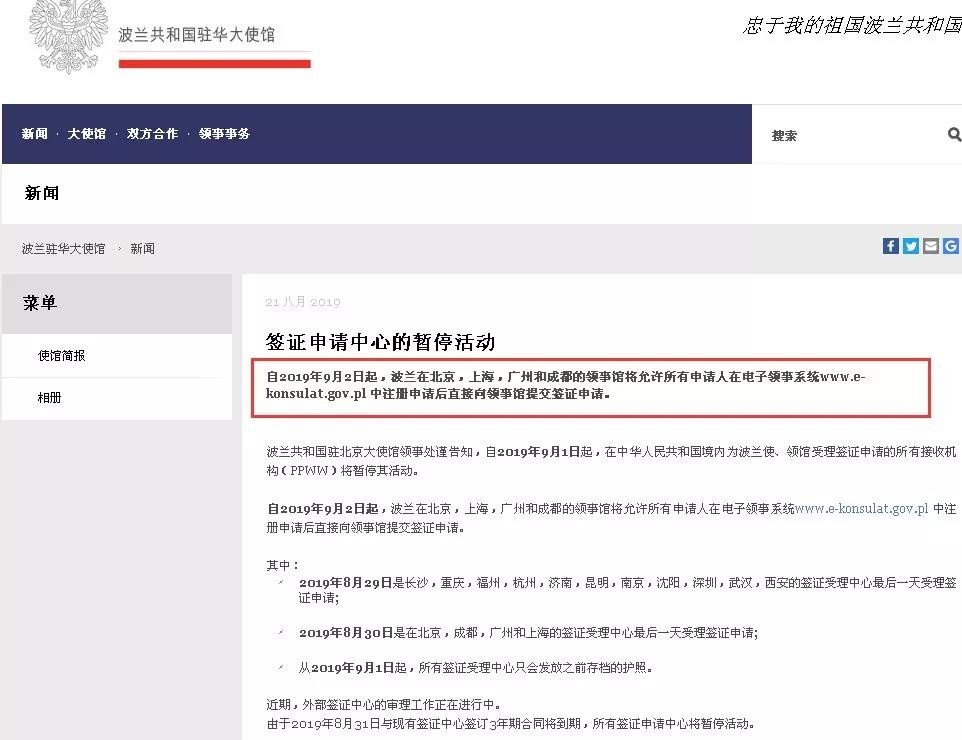Share the article via the Twitter icon
The width and height of the screenshot is (962, 740).
point(910,245)
